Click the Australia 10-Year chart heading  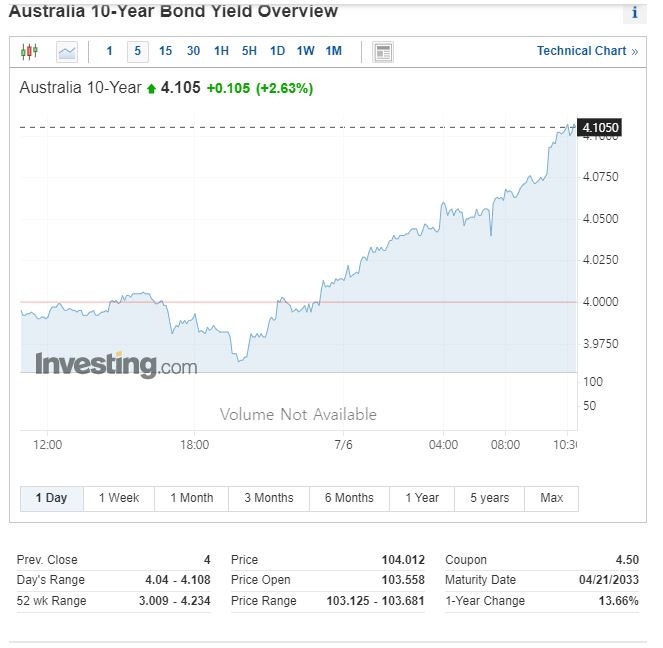pyautogui.click(x=80, y=88)
